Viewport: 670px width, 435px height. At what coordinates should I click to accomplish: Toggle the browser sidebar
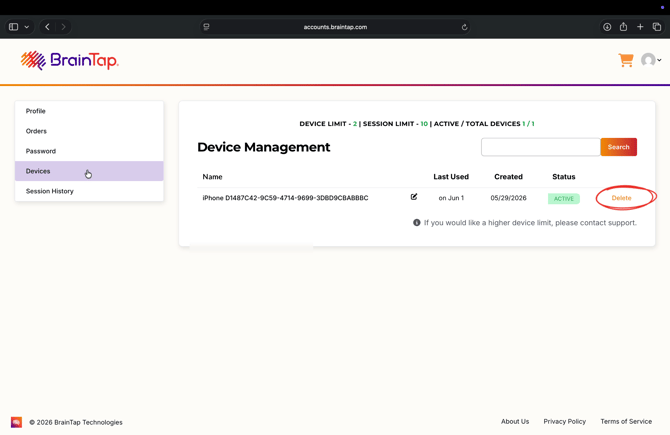pyautogui.click(x=14, y=27)
